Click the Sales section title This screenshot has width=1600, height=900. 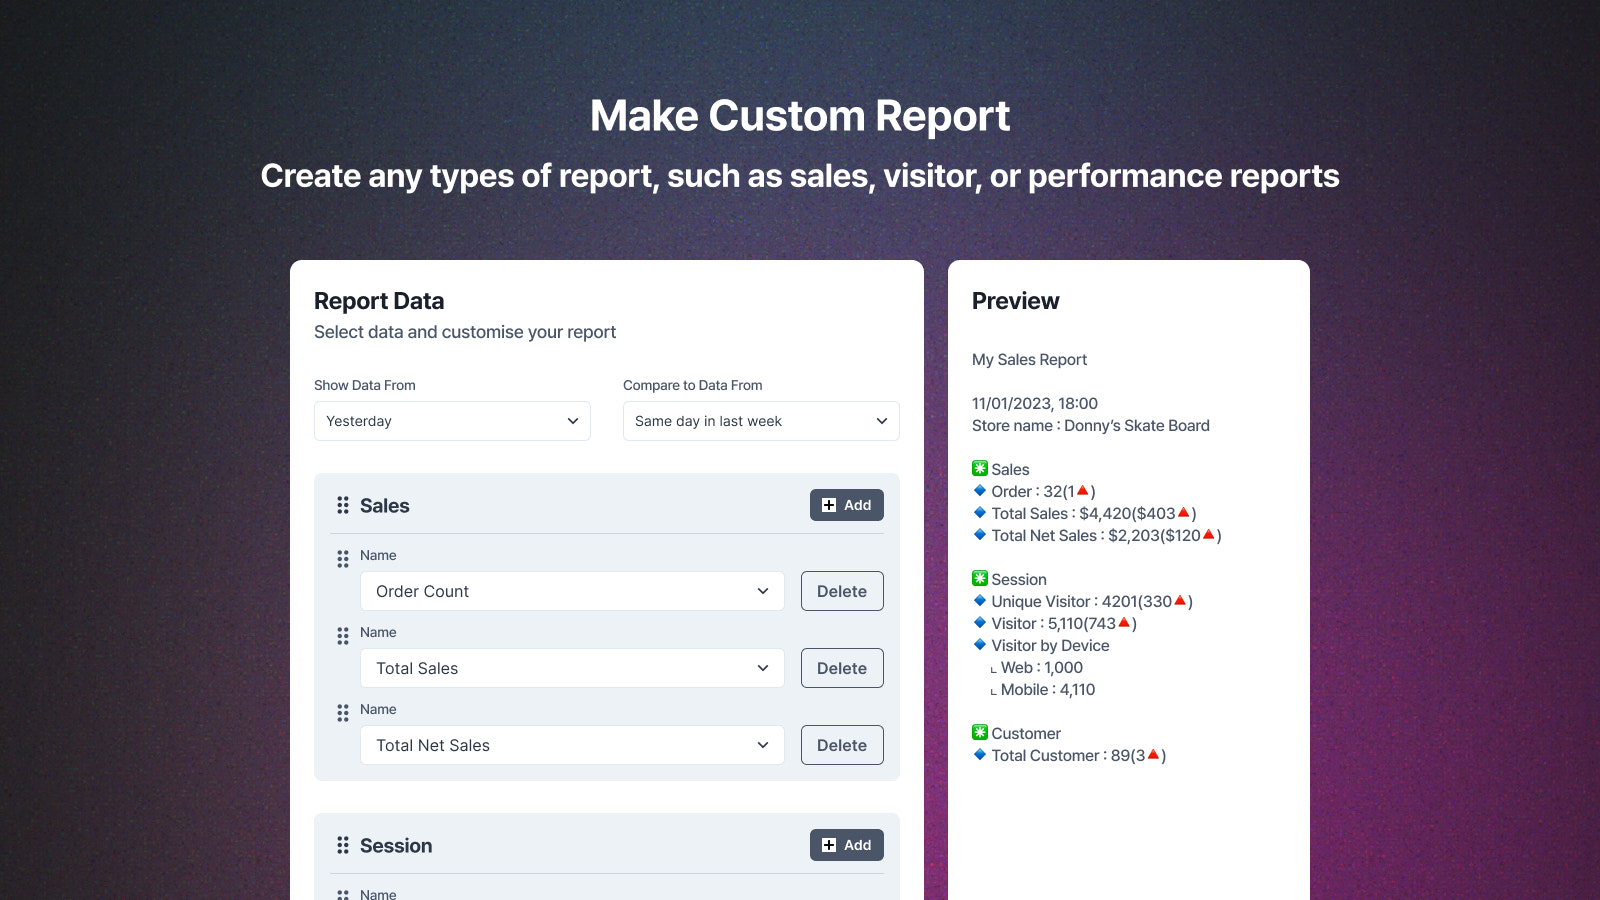pyautogui.click(x=385, y=505)
